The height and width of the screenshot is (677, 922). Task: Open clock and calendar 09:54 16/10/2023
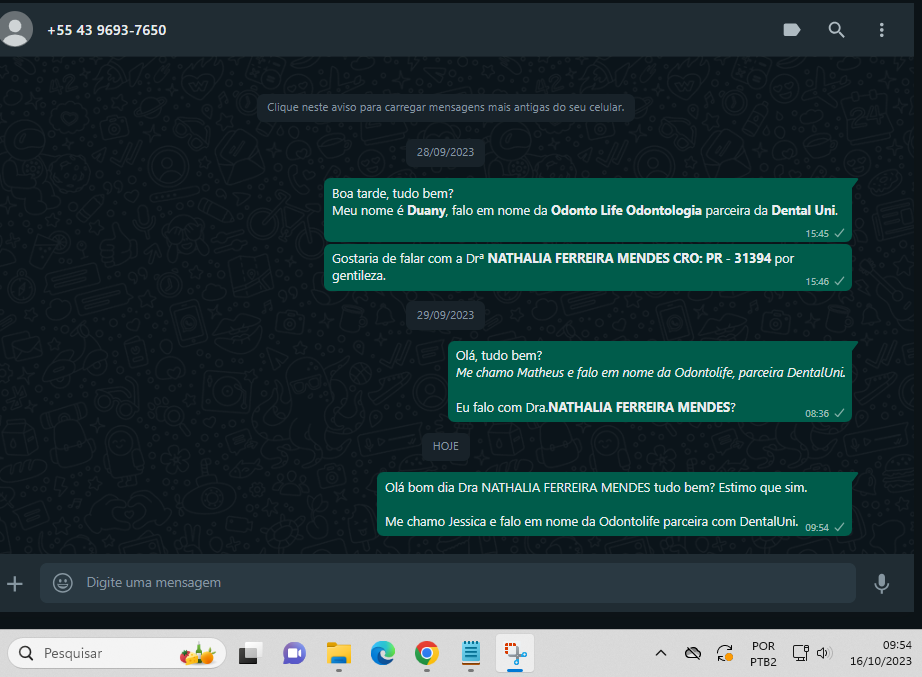880,653
